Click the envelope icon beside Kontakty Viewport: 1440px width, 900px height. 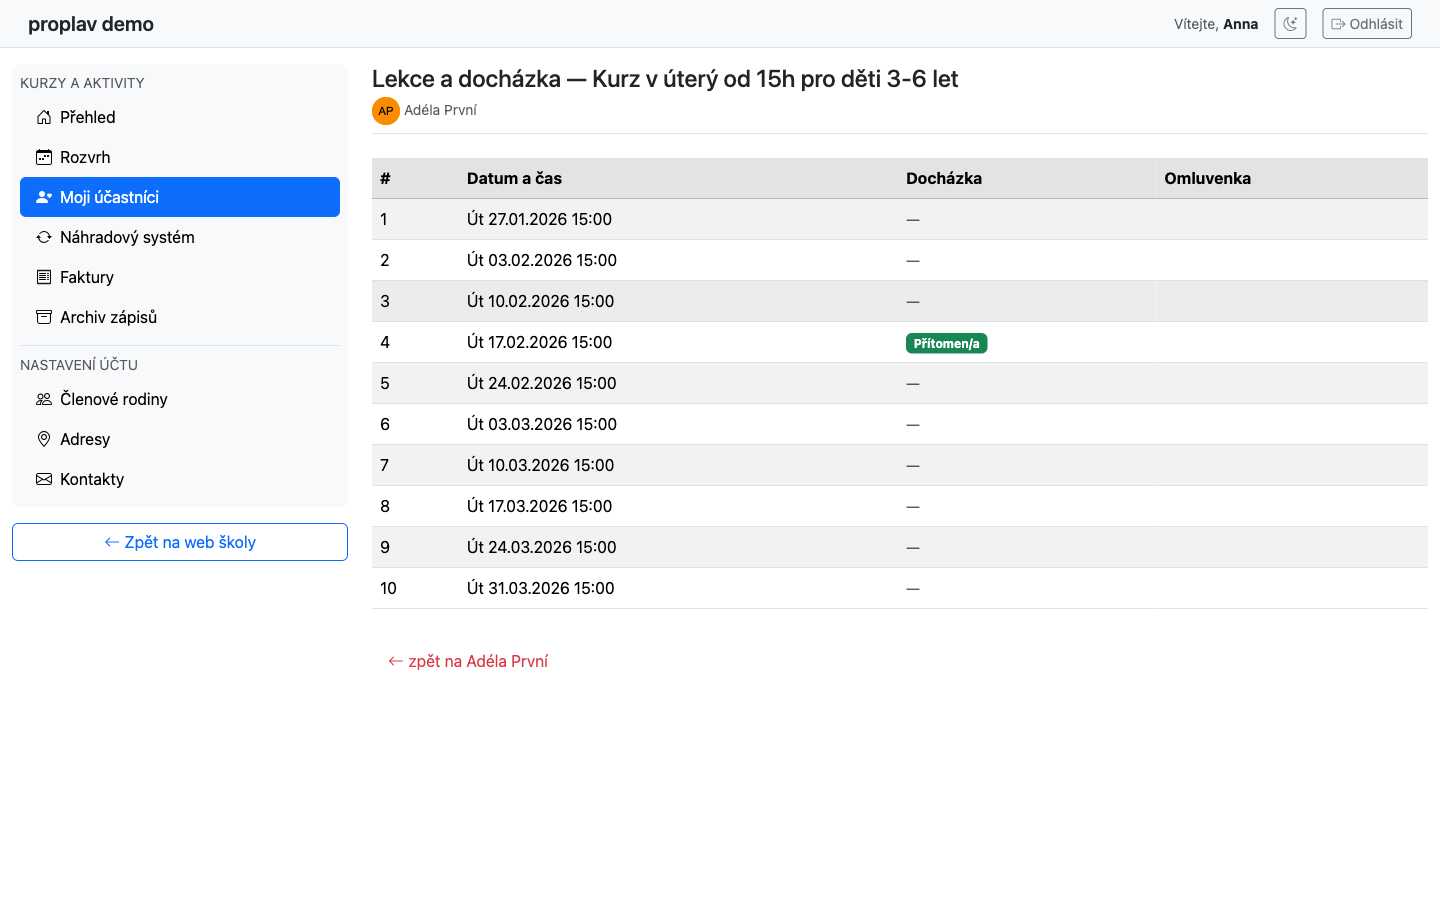(44, 479)
